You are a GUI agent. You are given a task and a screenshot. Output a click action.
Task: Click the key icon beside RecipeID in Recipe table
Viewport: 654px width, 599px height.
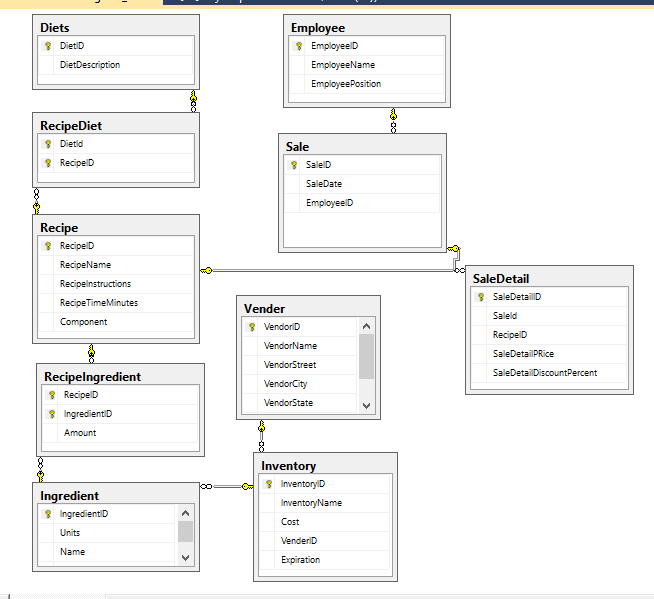tap(48, 246)
